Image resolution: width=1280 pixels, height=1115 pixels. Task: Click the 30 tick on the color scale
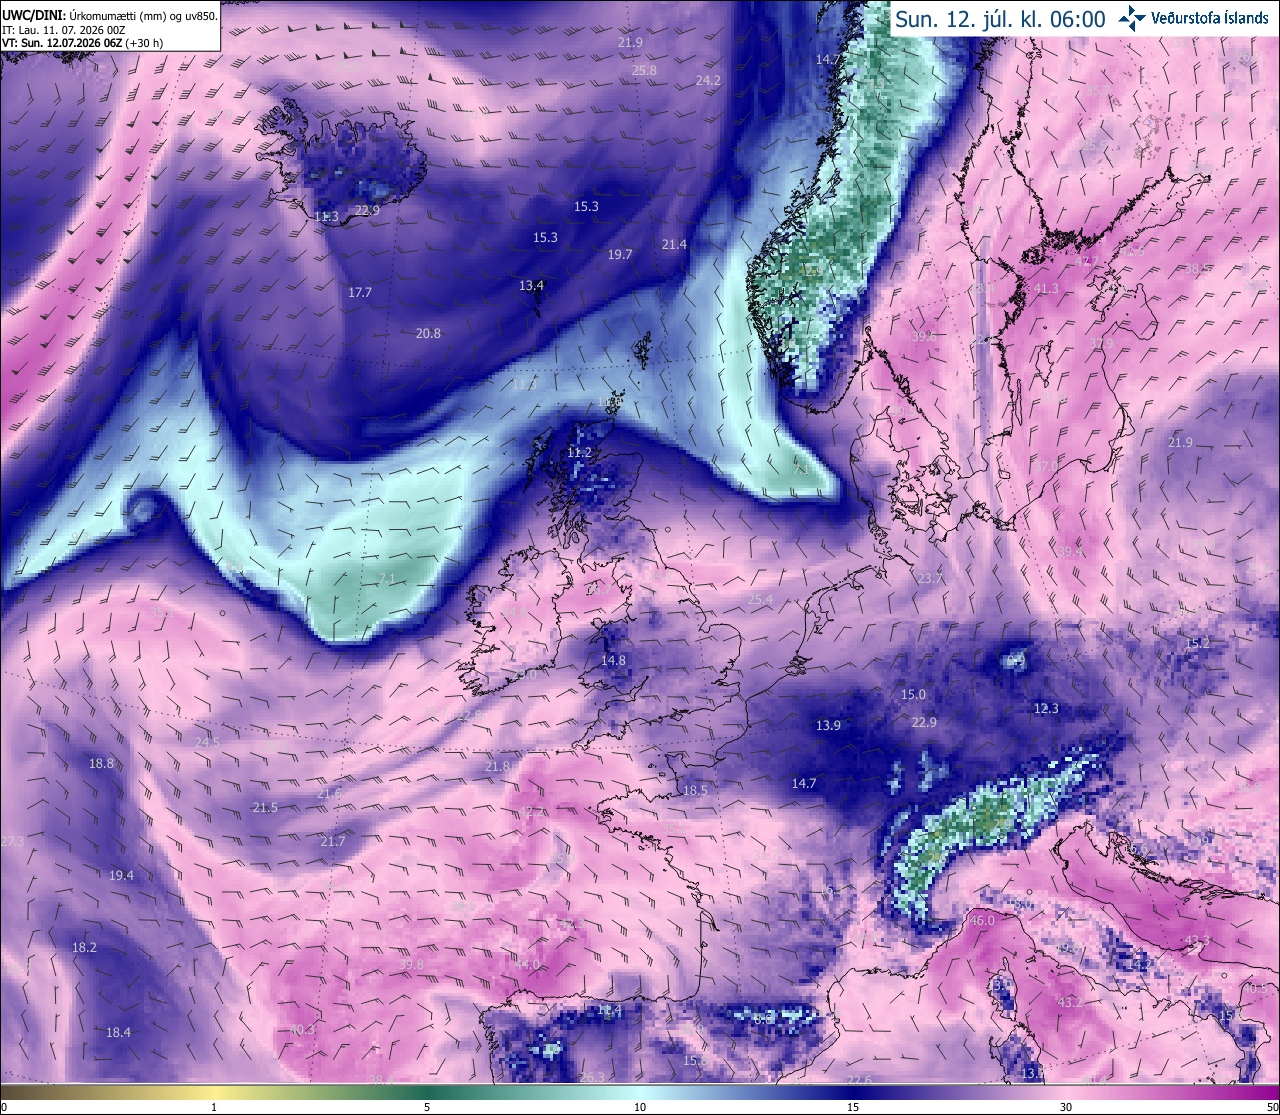pyautogui.click(x=1066, y=1106)
